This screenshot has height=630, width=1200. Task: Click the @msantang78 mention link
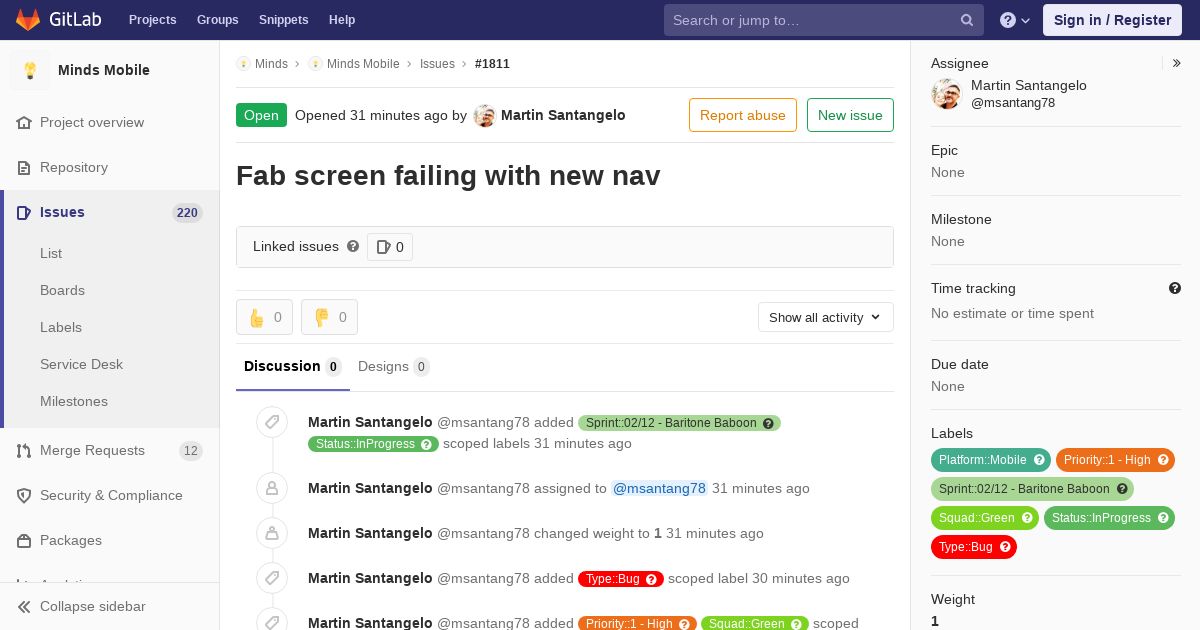pyautogui.click(x=659, y=488)
